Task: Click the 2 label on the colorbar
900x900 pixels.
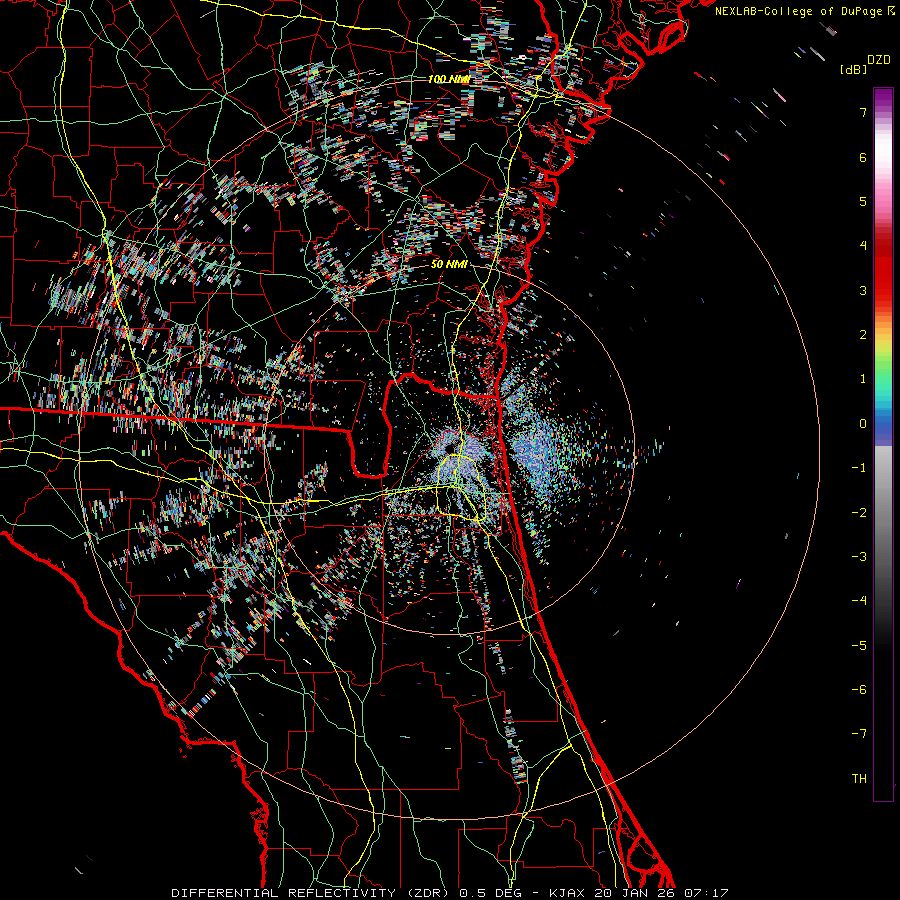Action: click(x=863, y=335)
